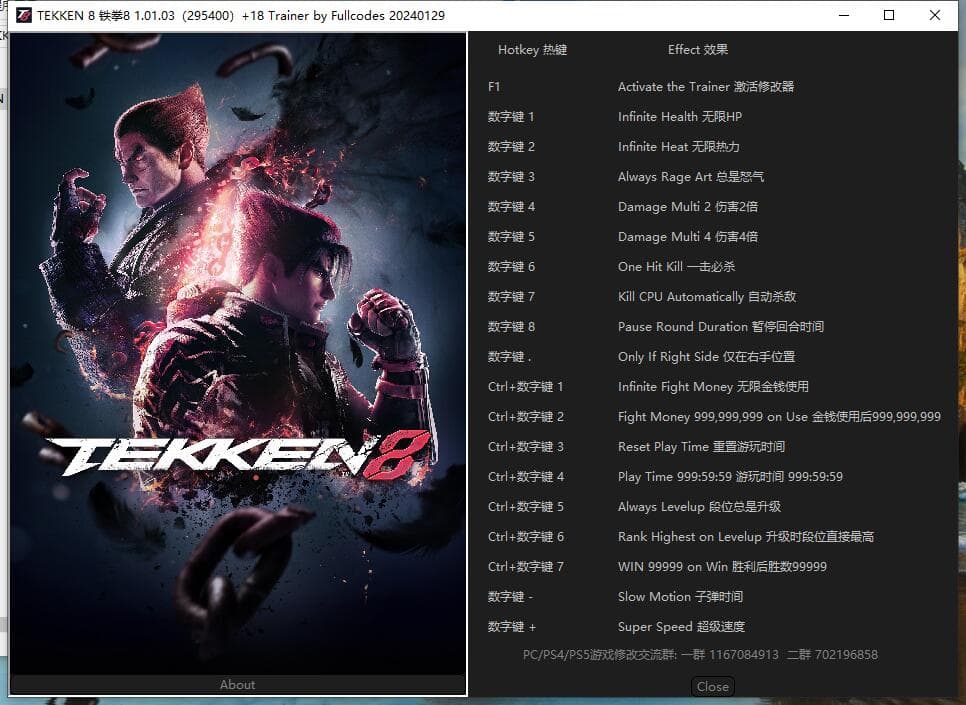The image size is (966, 705).
Task: Select 'Activate the Trainer' effect text
Action: (x=706, y=87)
